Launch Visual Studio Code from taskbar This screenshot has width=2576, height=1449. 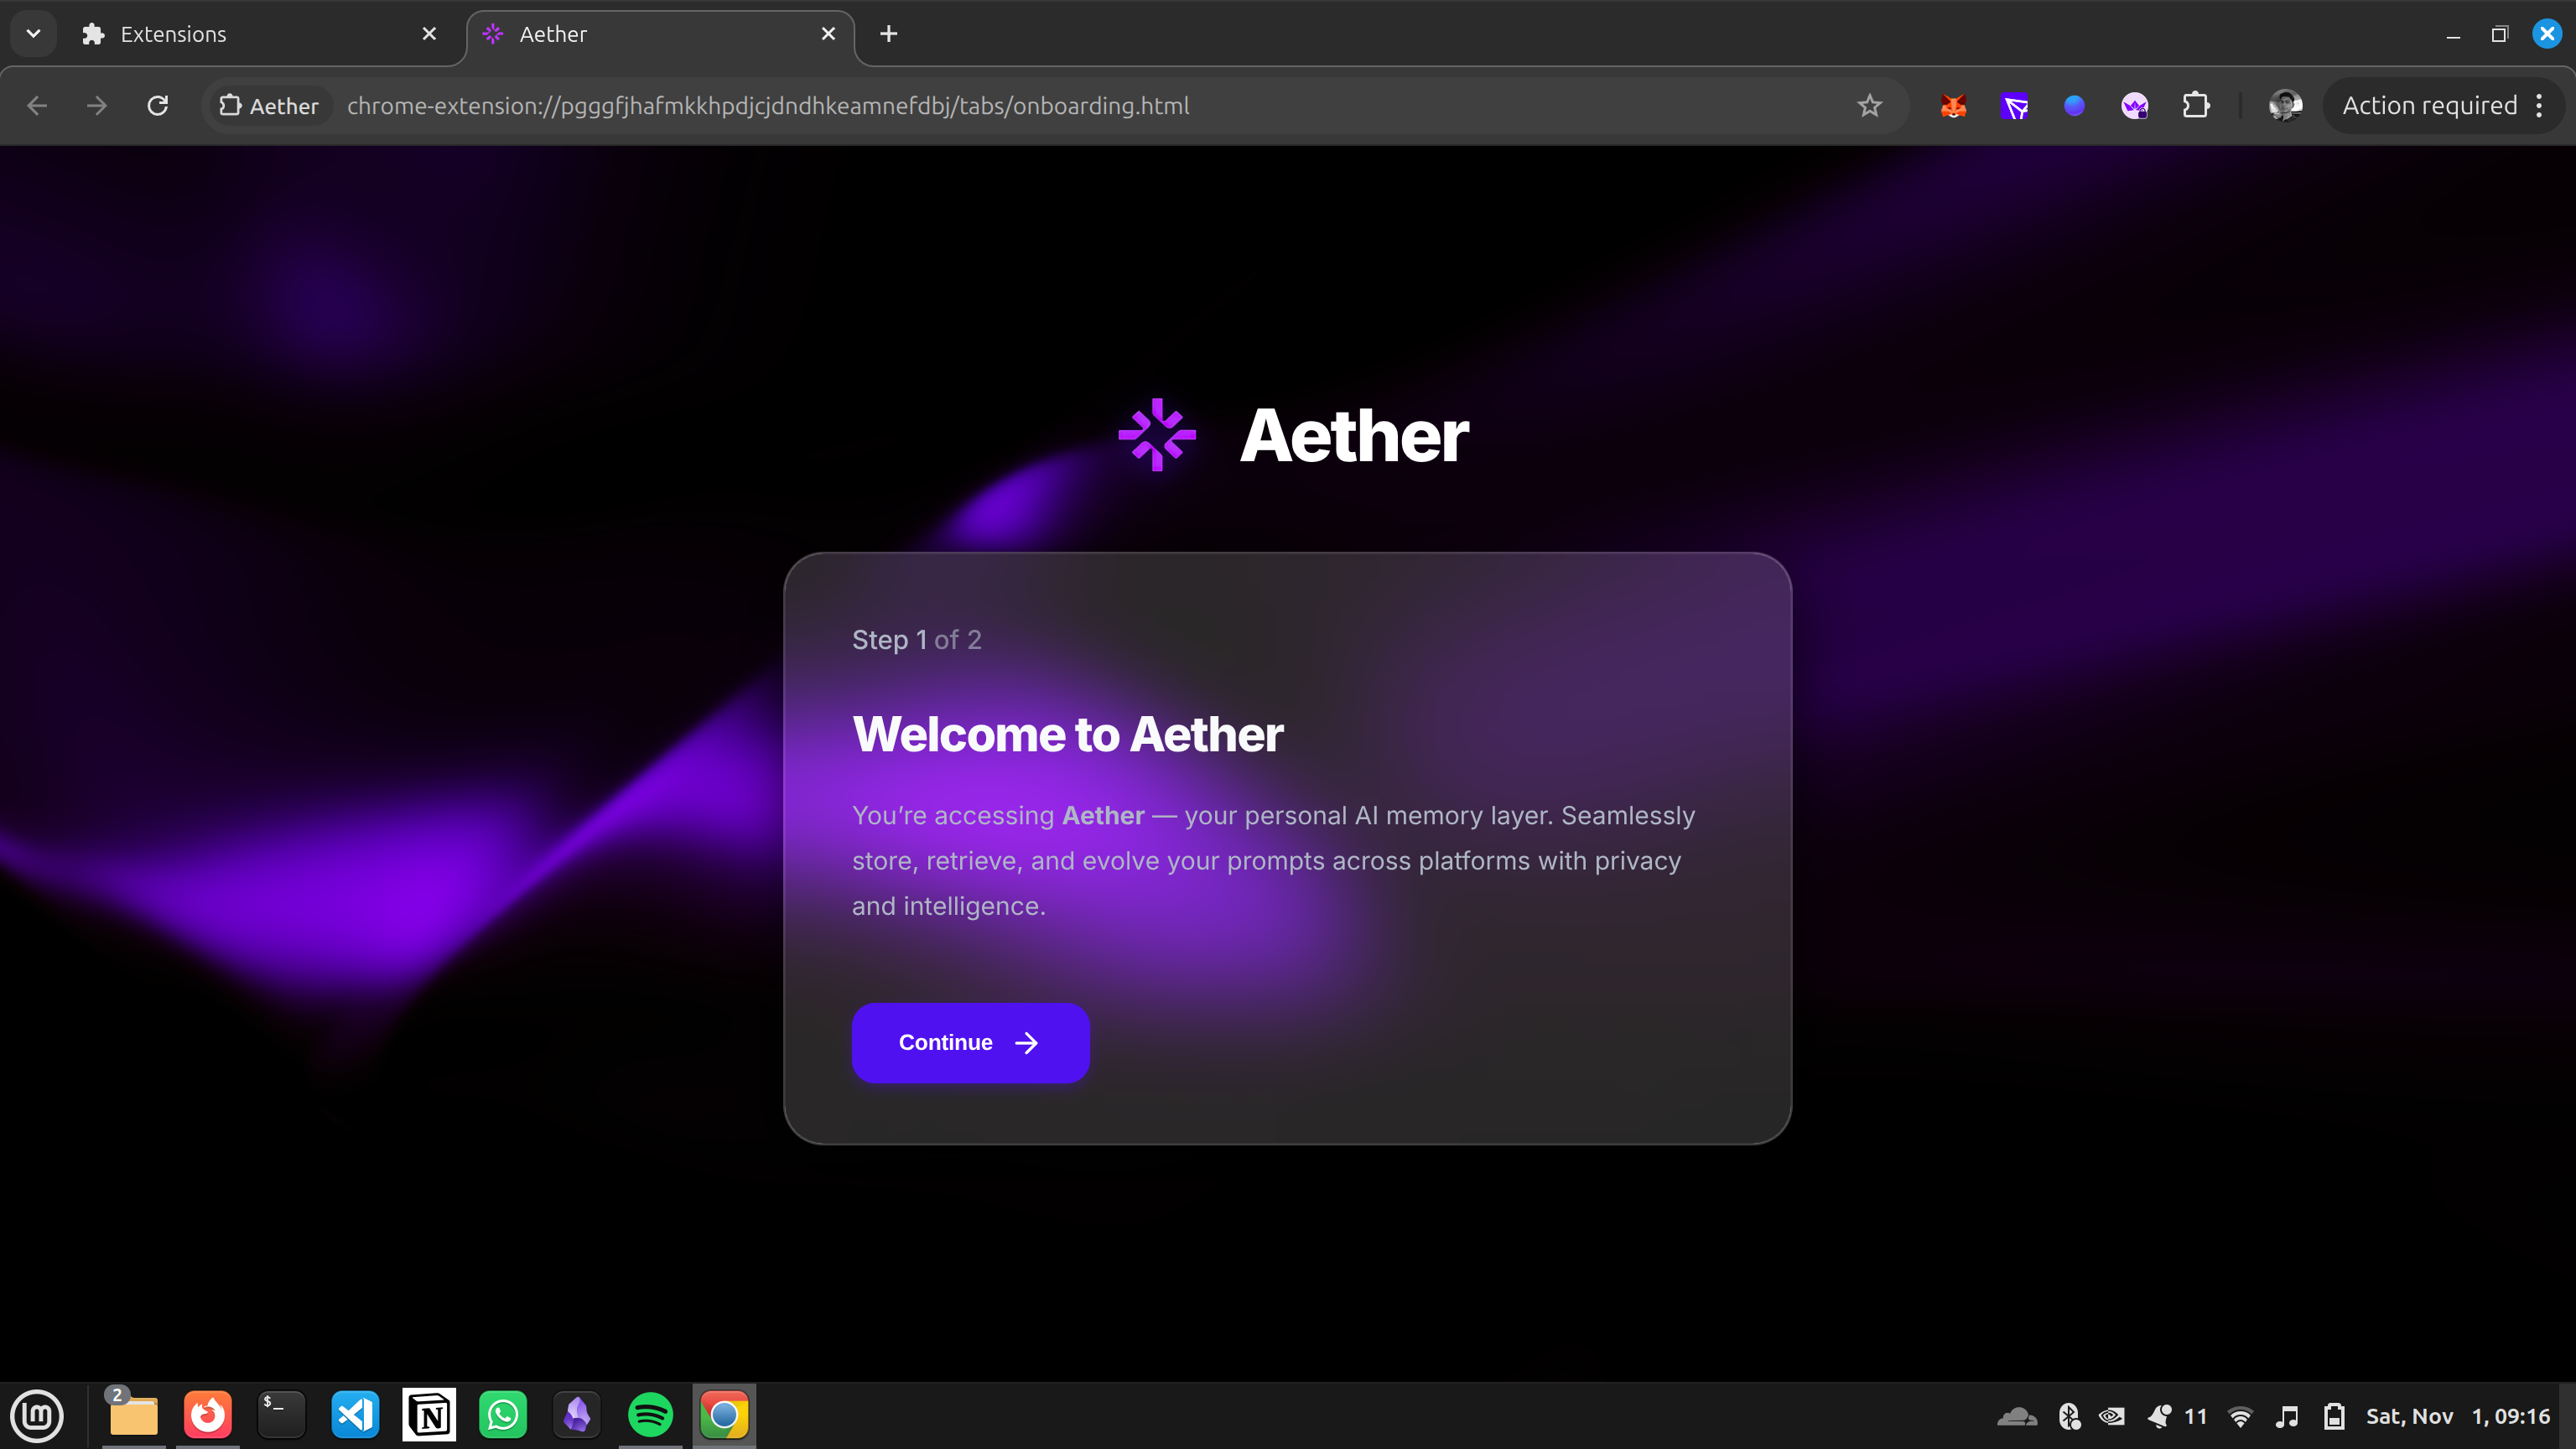355,1415
